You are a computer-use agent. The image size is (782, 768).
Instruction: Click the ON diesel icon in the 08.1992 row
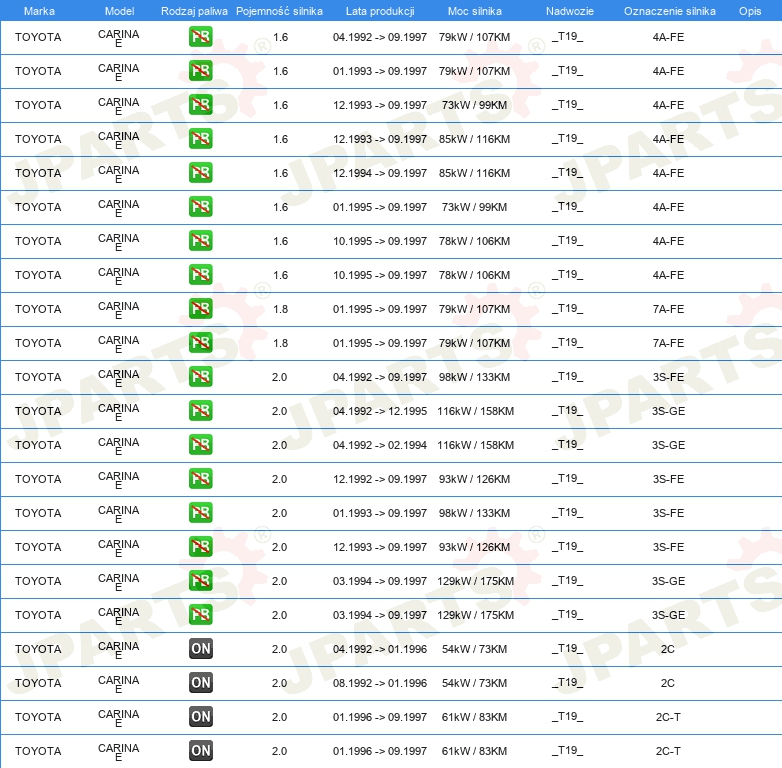[x=200, y=682]
